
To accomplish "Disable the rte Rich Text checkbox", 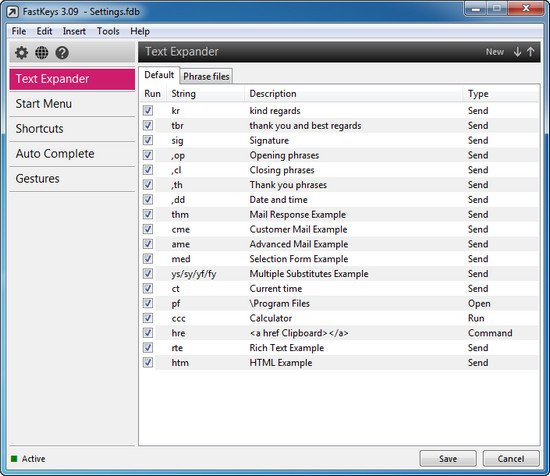I will 148,348.
